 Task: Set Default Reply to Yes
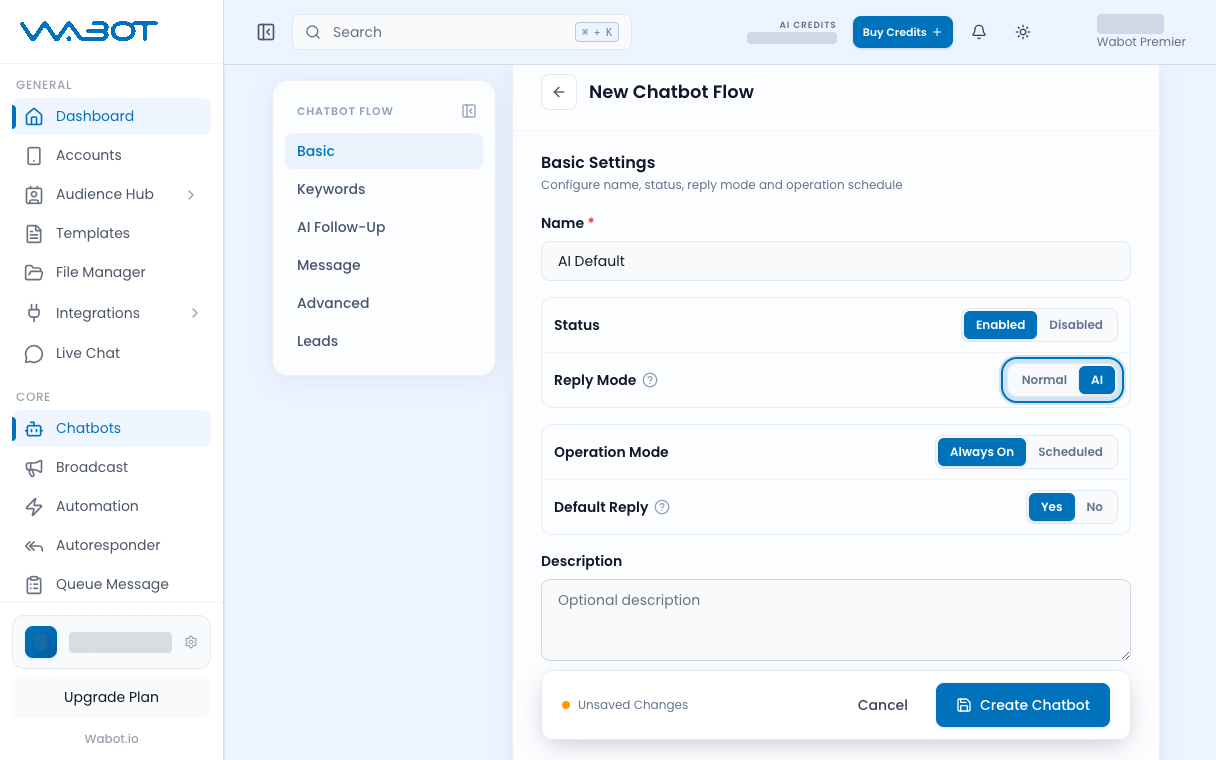pyautogui.click(x=1052, y=507)
